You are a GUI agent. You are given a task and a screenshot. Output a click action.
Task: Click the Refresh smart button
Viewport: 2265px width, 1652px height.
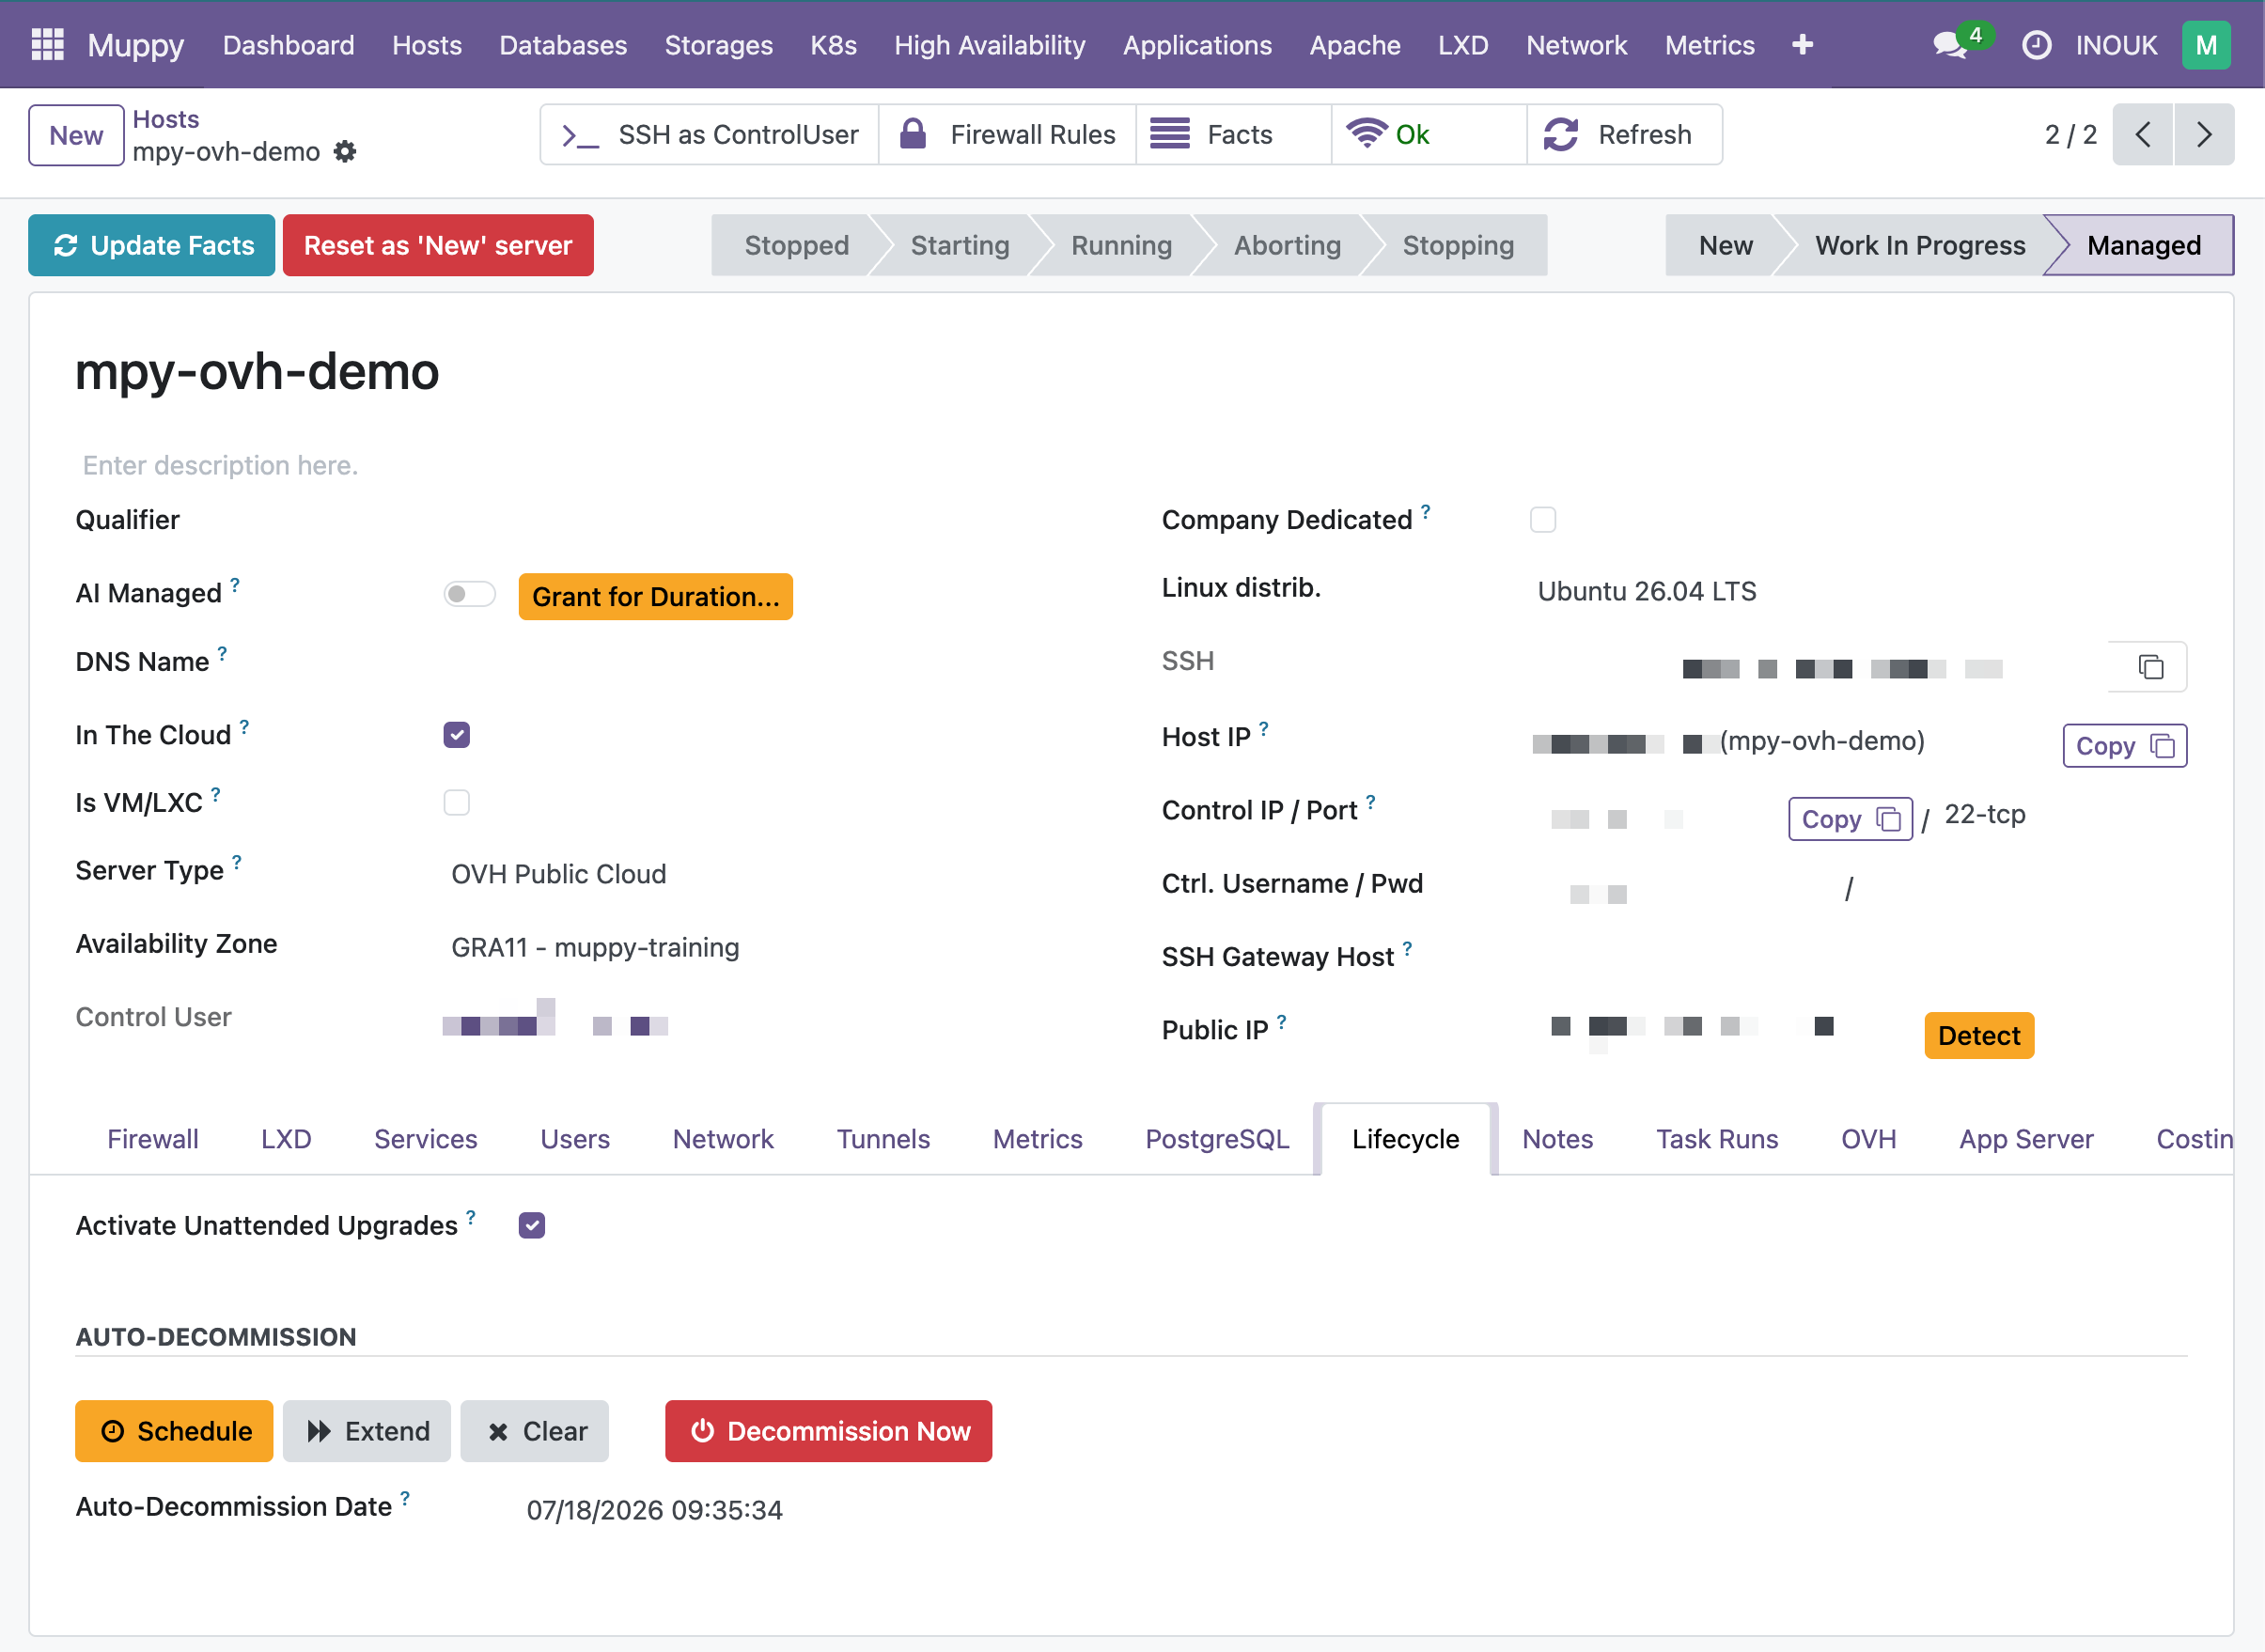[x=1625, y=135]
